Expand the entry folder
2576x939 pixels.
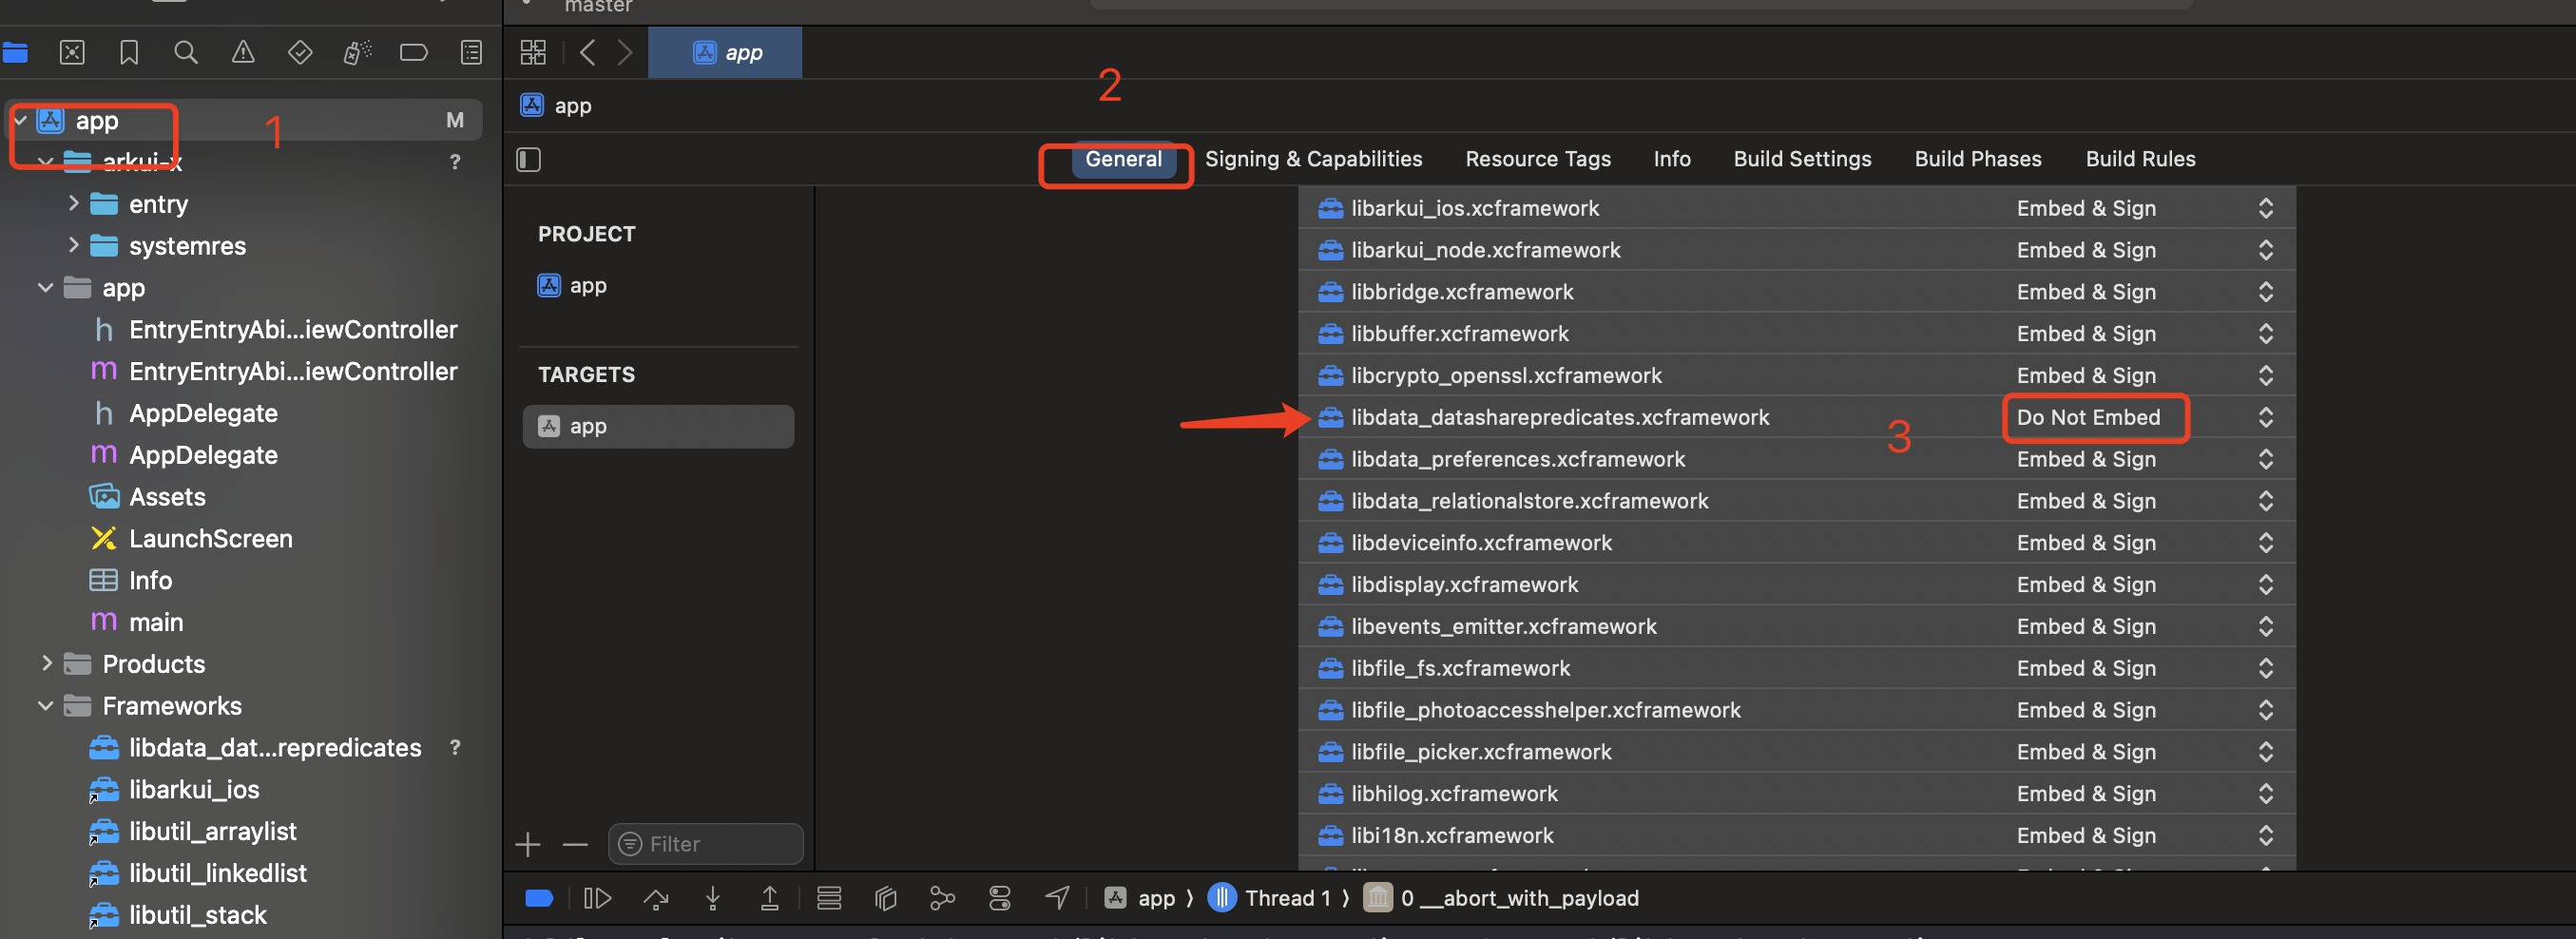(x=73, y=204)
